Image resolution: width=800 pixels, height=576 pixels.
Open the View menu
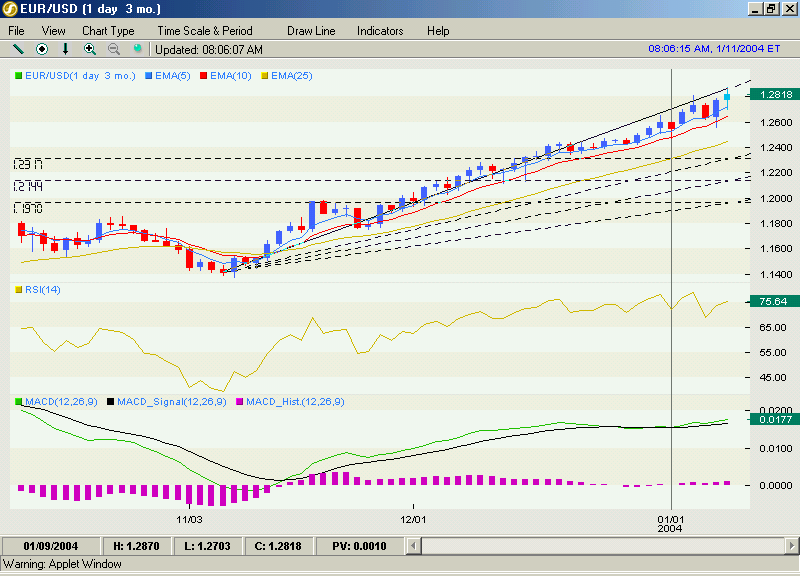click(x=54, y=31)
